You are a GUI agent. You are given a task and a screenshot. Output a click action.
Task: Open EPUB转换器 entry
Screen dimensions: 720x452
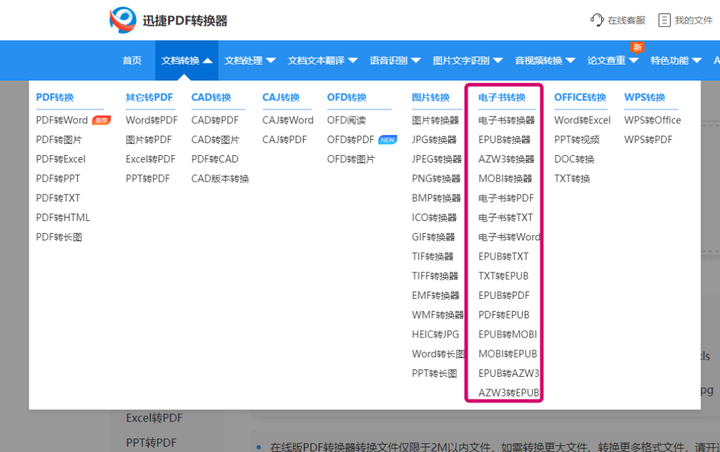point(504,140)
